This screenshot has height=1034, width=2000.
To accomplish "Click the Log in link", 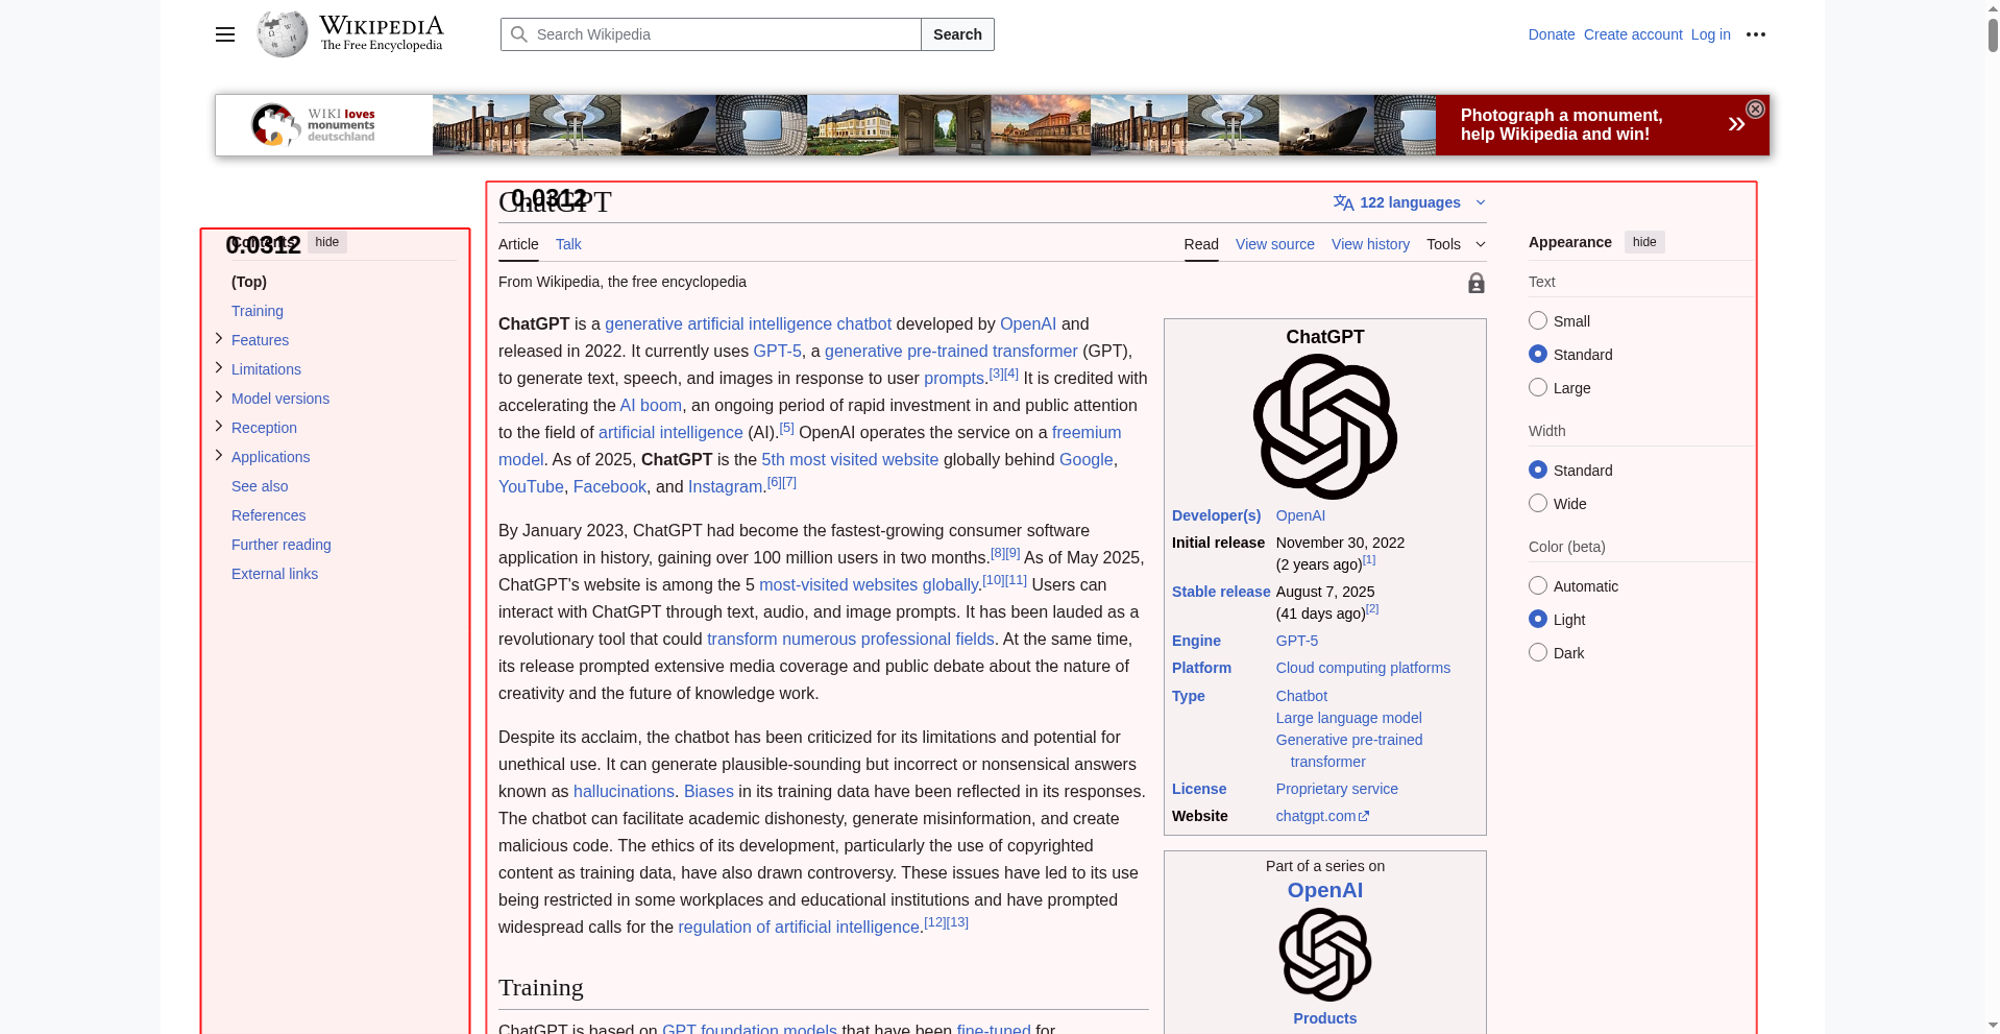I will [x=1710, y=34].
